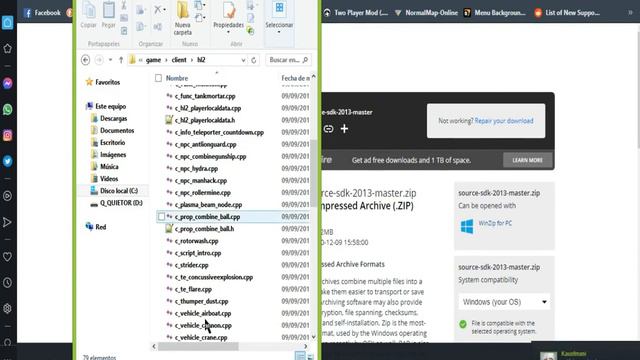Select c_npc_rollermine.cpp
The image size is (640, 360).
tap(203, 193)
